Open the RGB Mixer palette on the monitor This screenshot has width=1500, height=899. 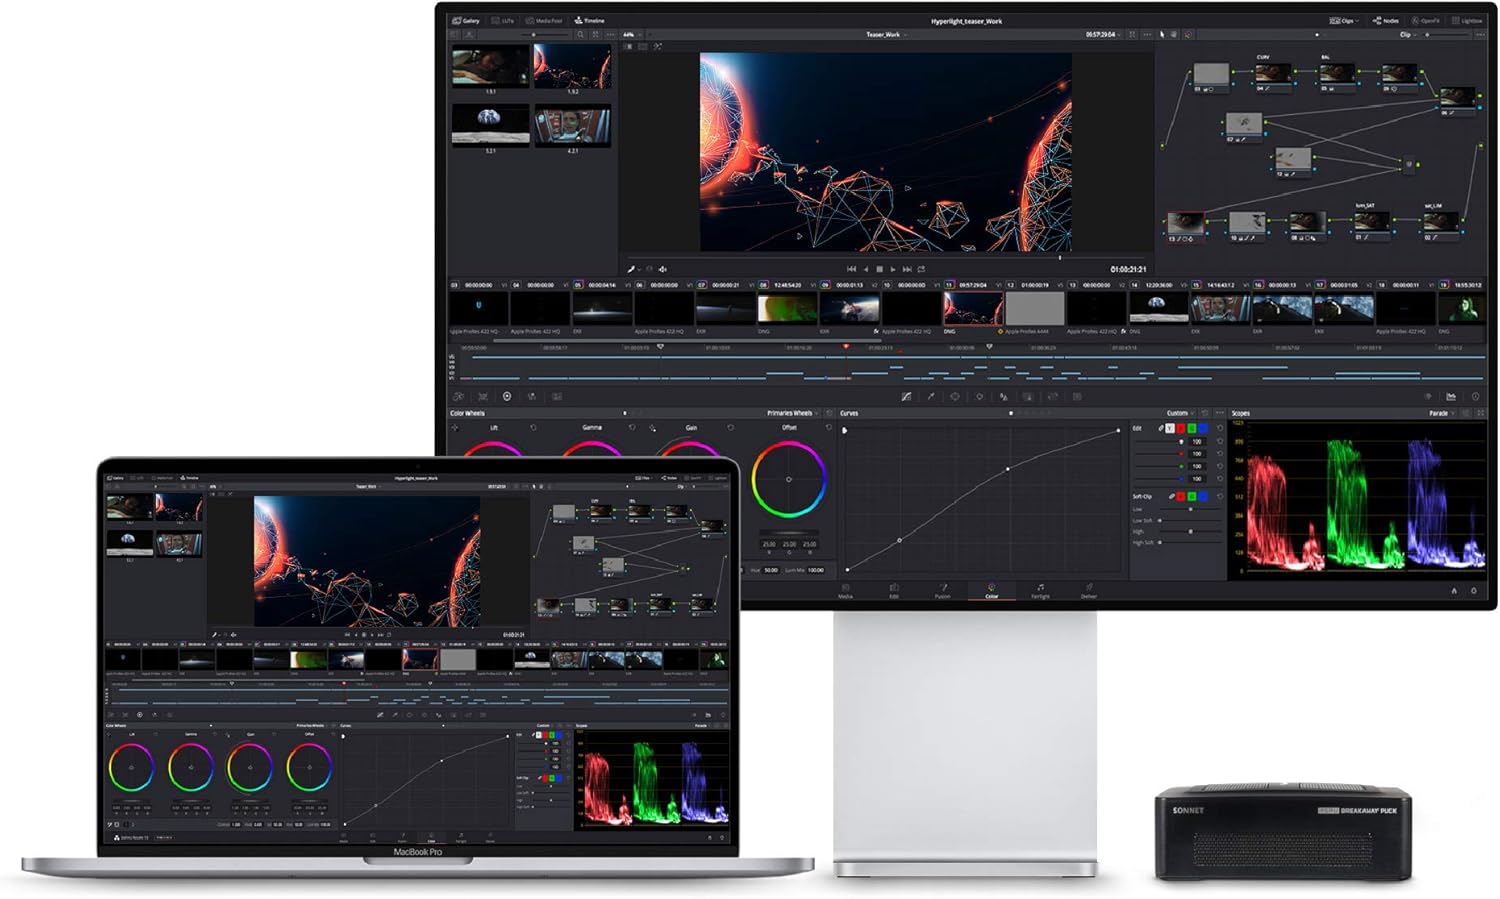coord(532,397)
